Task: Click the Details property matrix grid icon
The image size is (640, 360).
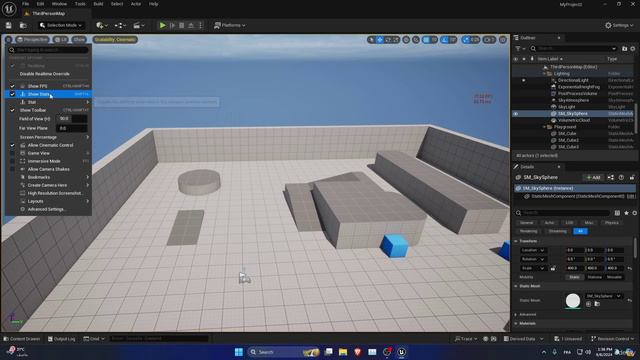Action: (x=617, y=213)
